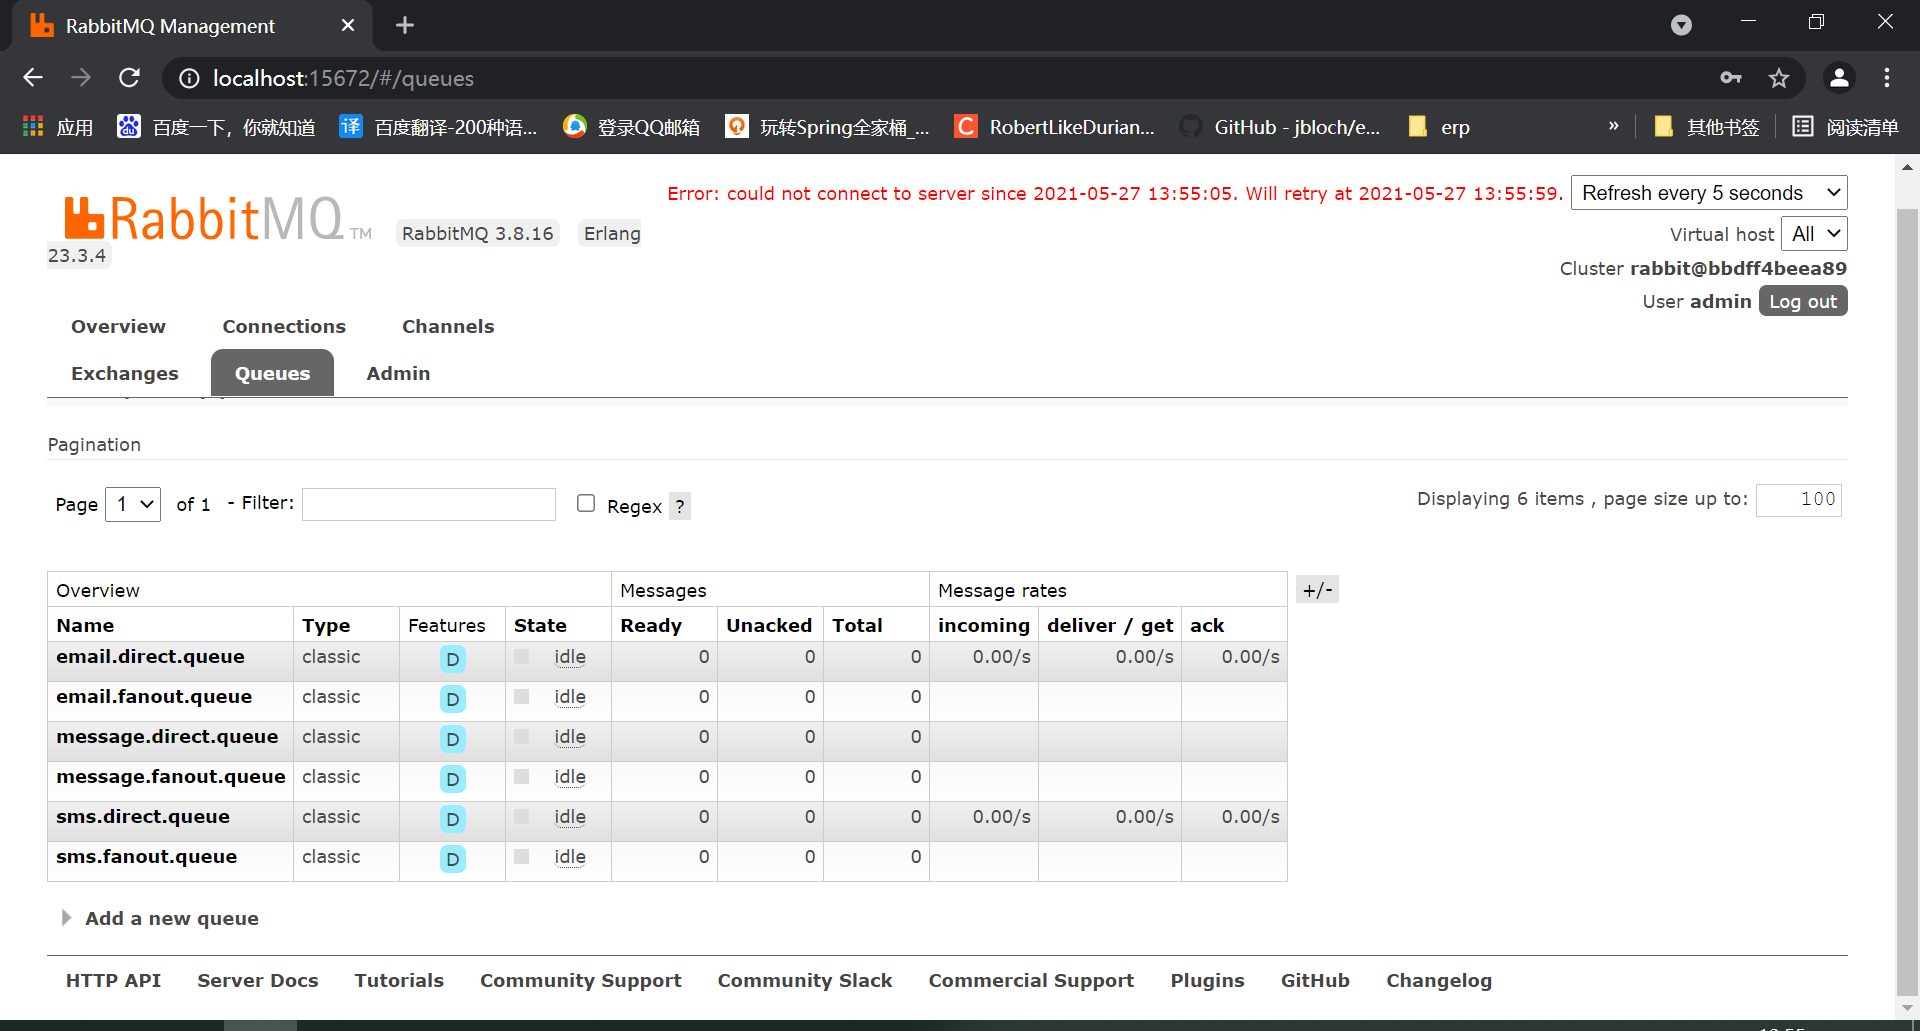
Task: Reload the page with the refresh icon
Action: coord(130,78)
